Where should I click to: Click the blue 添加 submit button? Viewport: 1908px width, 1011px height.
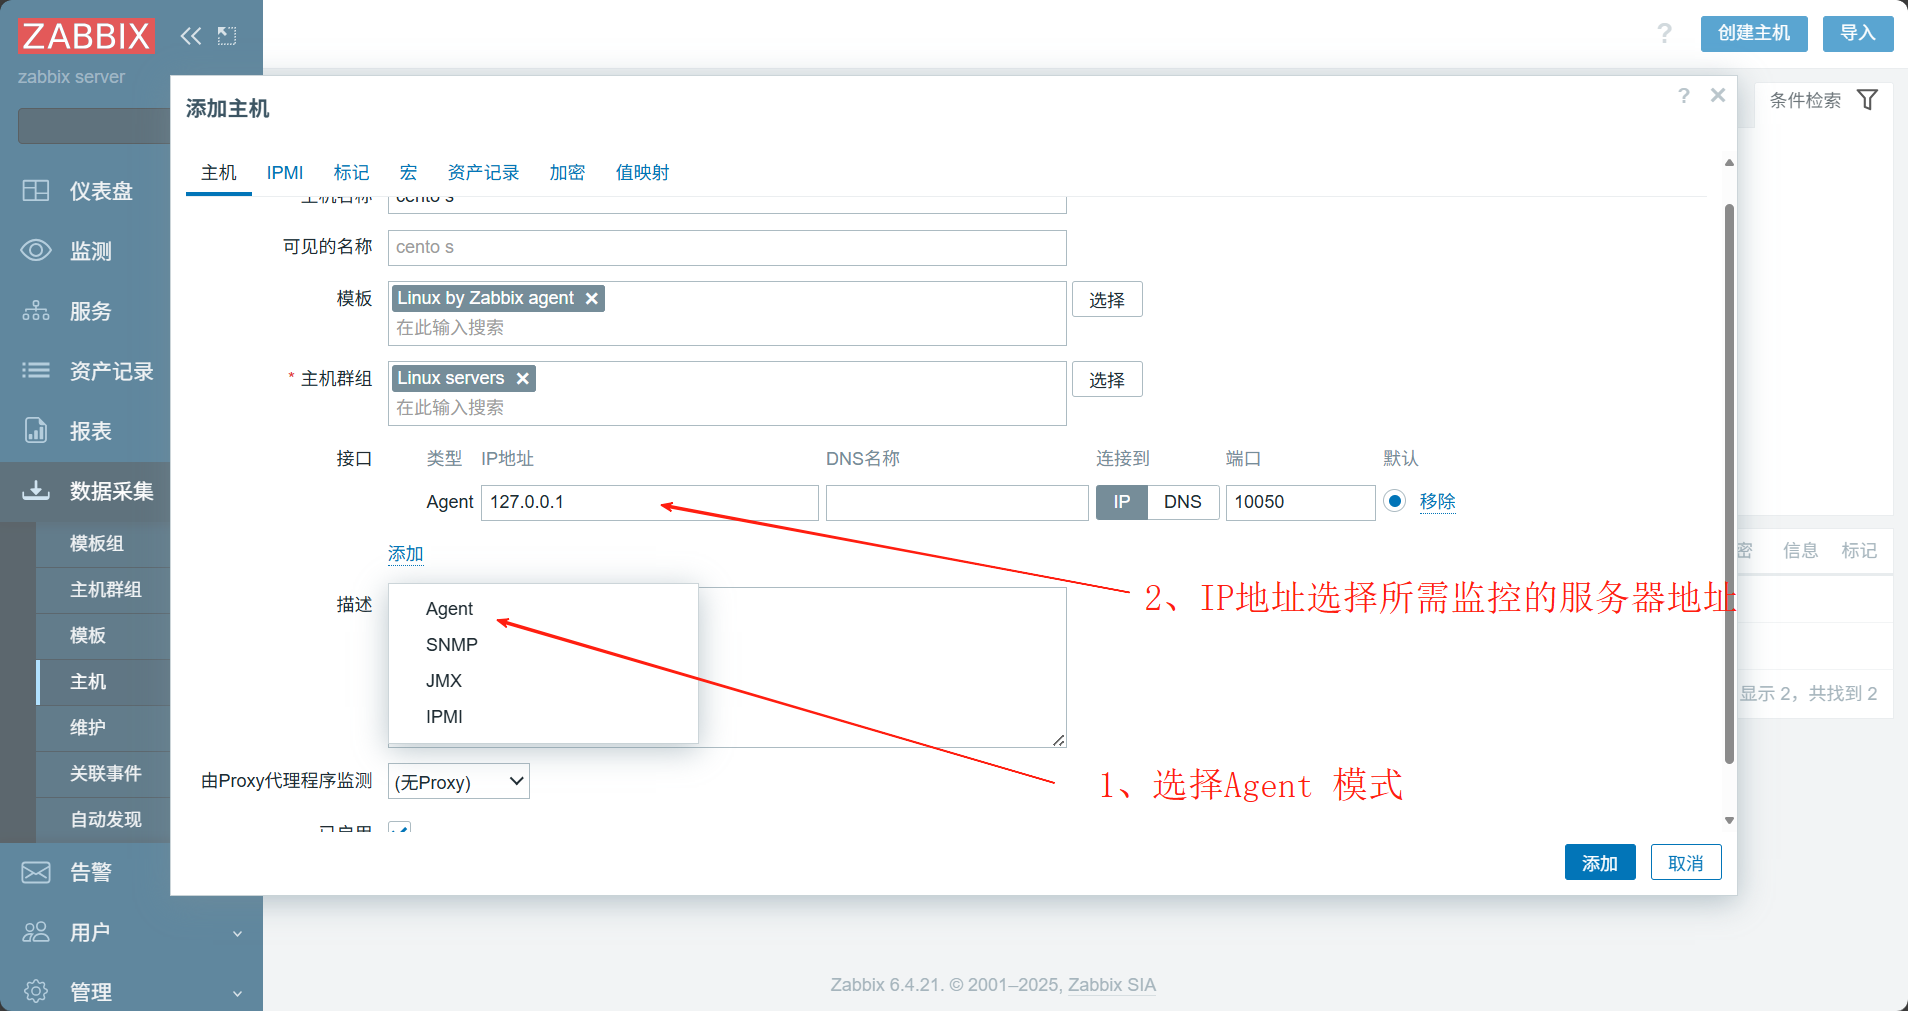coord(1600,863)
